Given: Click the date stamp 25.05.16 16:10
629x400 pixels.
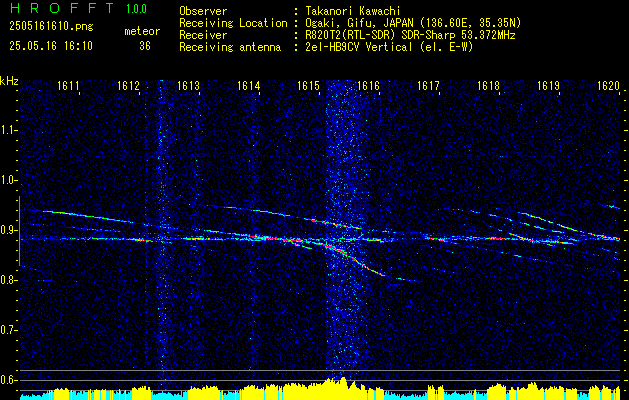Looking at the screenshot, I should click(51, 46).
